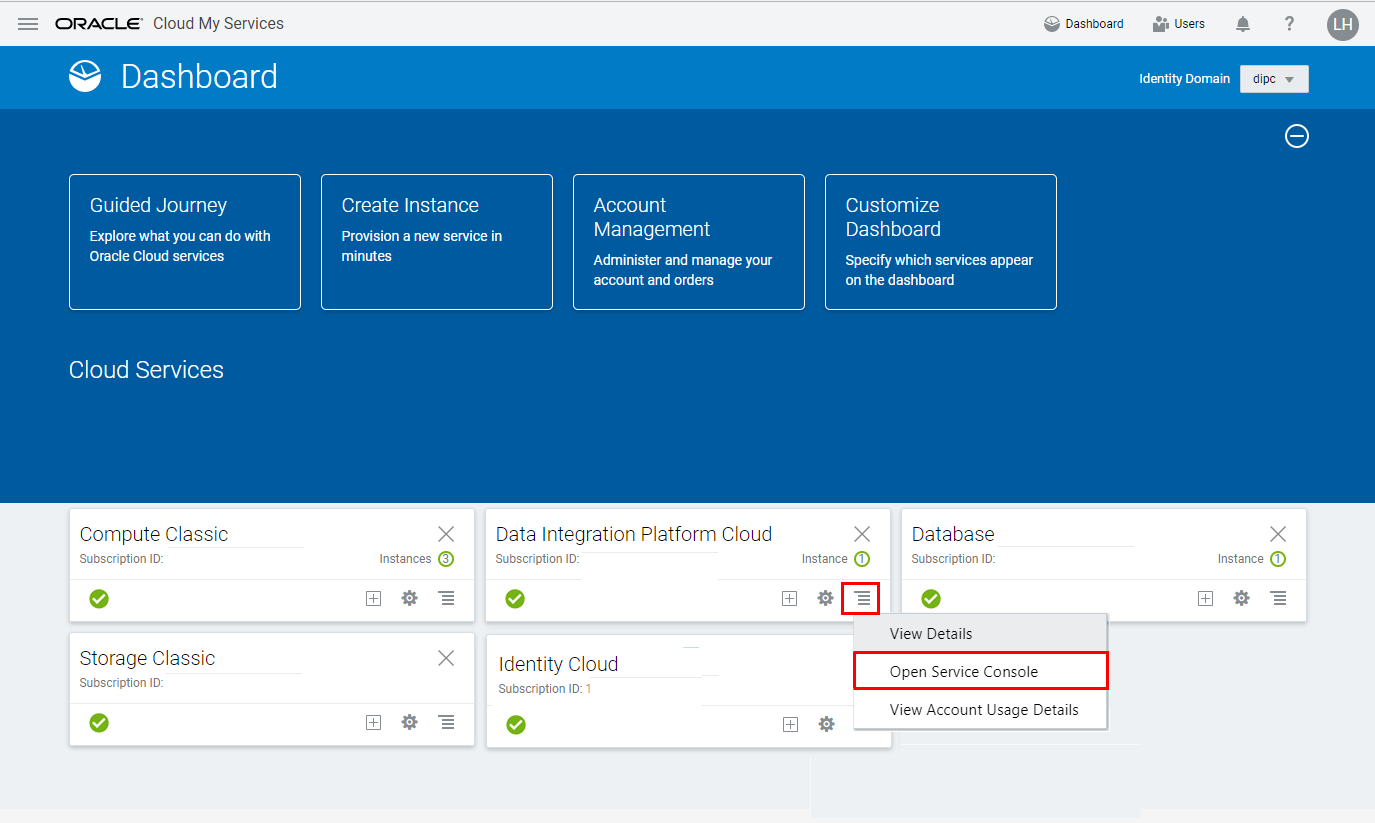The width and height of the screenshot is (1375, 823).
Task: Go to Dashboard in the top navigation
Action: [x=1084, y=24]
